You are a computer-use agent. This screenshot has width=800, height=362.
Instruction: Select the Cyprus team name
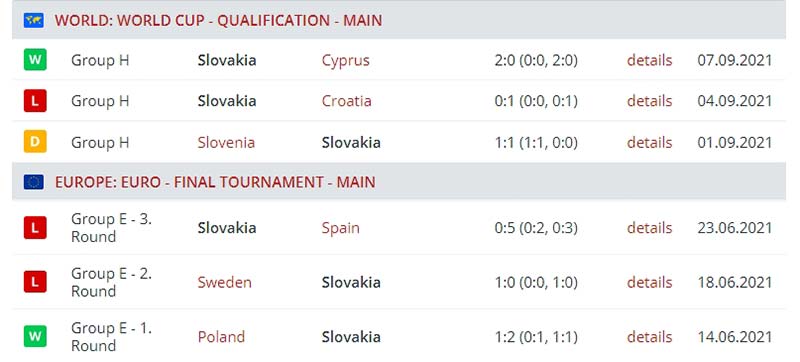(345, 61)
